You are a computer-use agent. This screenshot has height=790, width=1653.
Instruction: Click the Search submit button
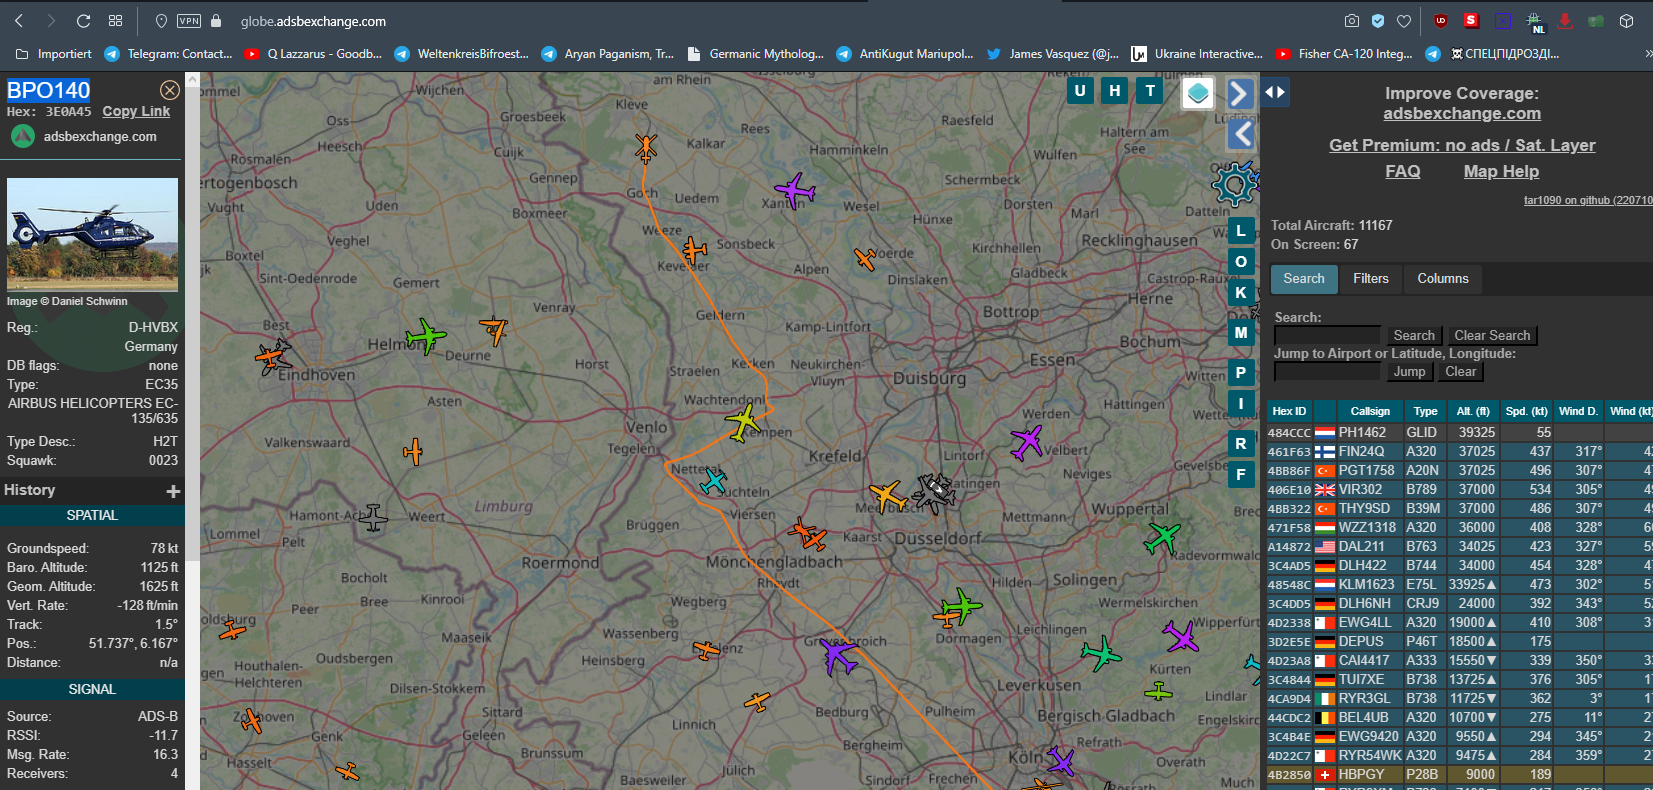(x=1414, y=336)
